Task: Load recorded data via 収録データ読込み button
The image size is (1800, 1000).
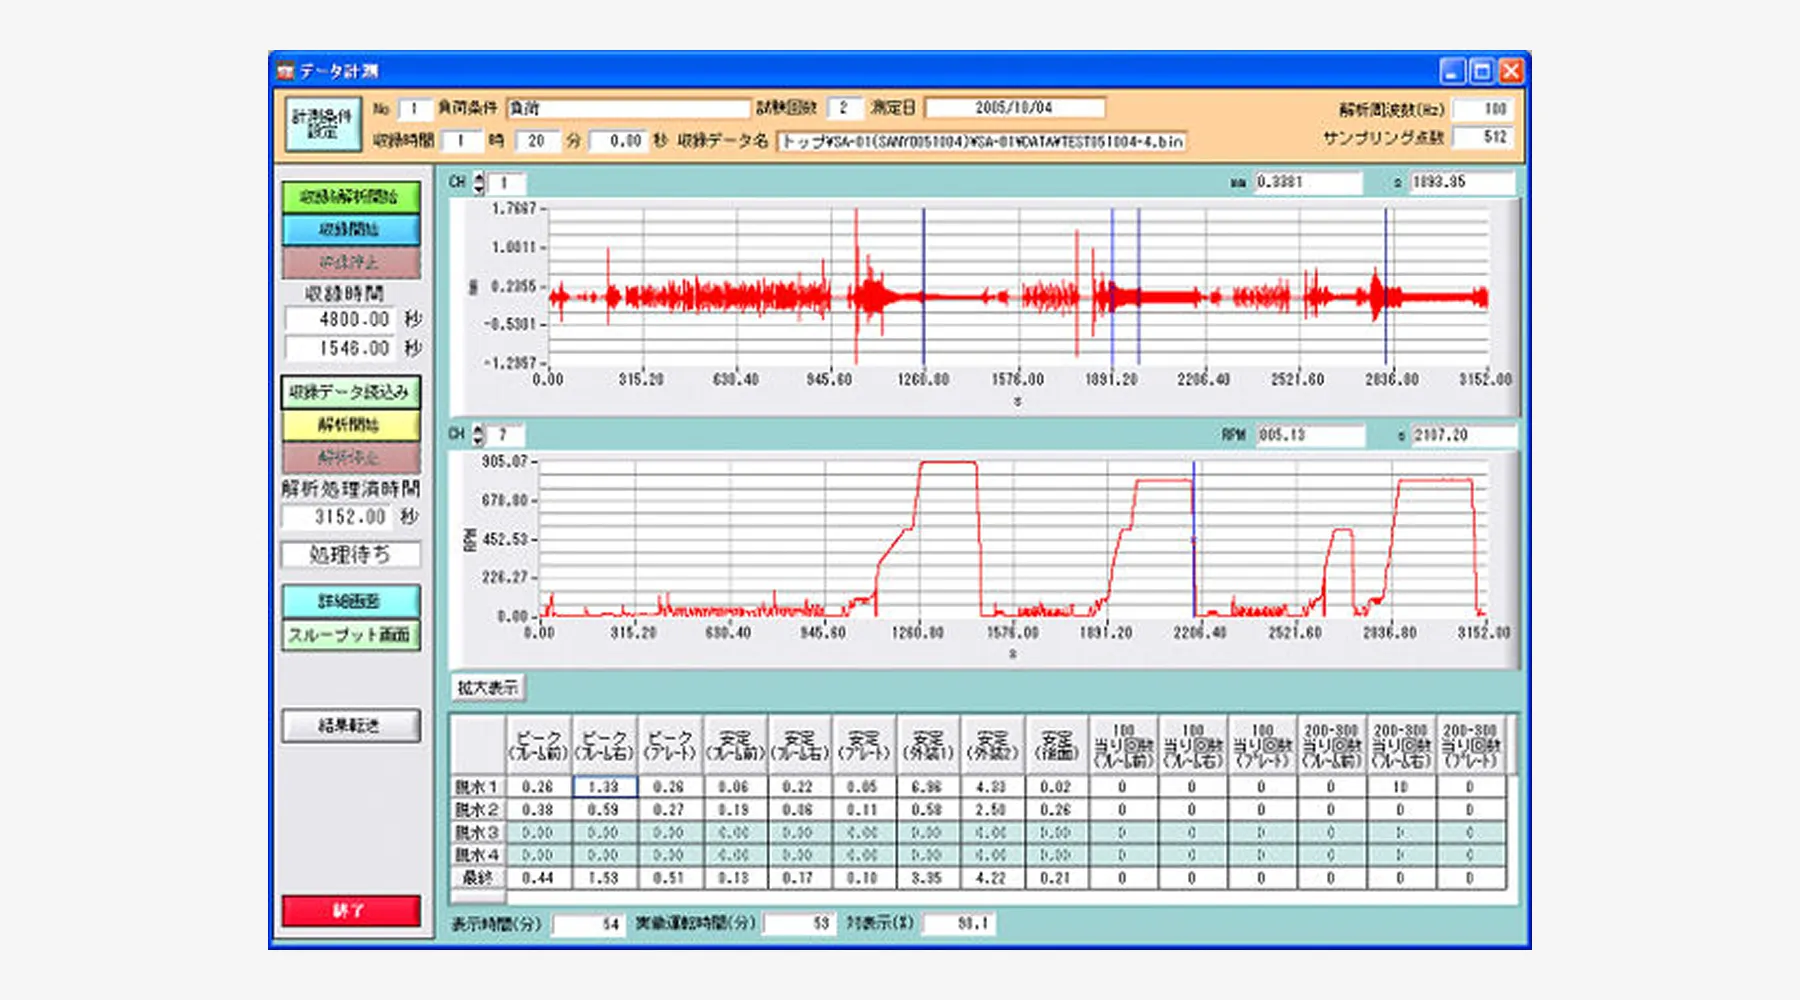Action: pos(350,392)
